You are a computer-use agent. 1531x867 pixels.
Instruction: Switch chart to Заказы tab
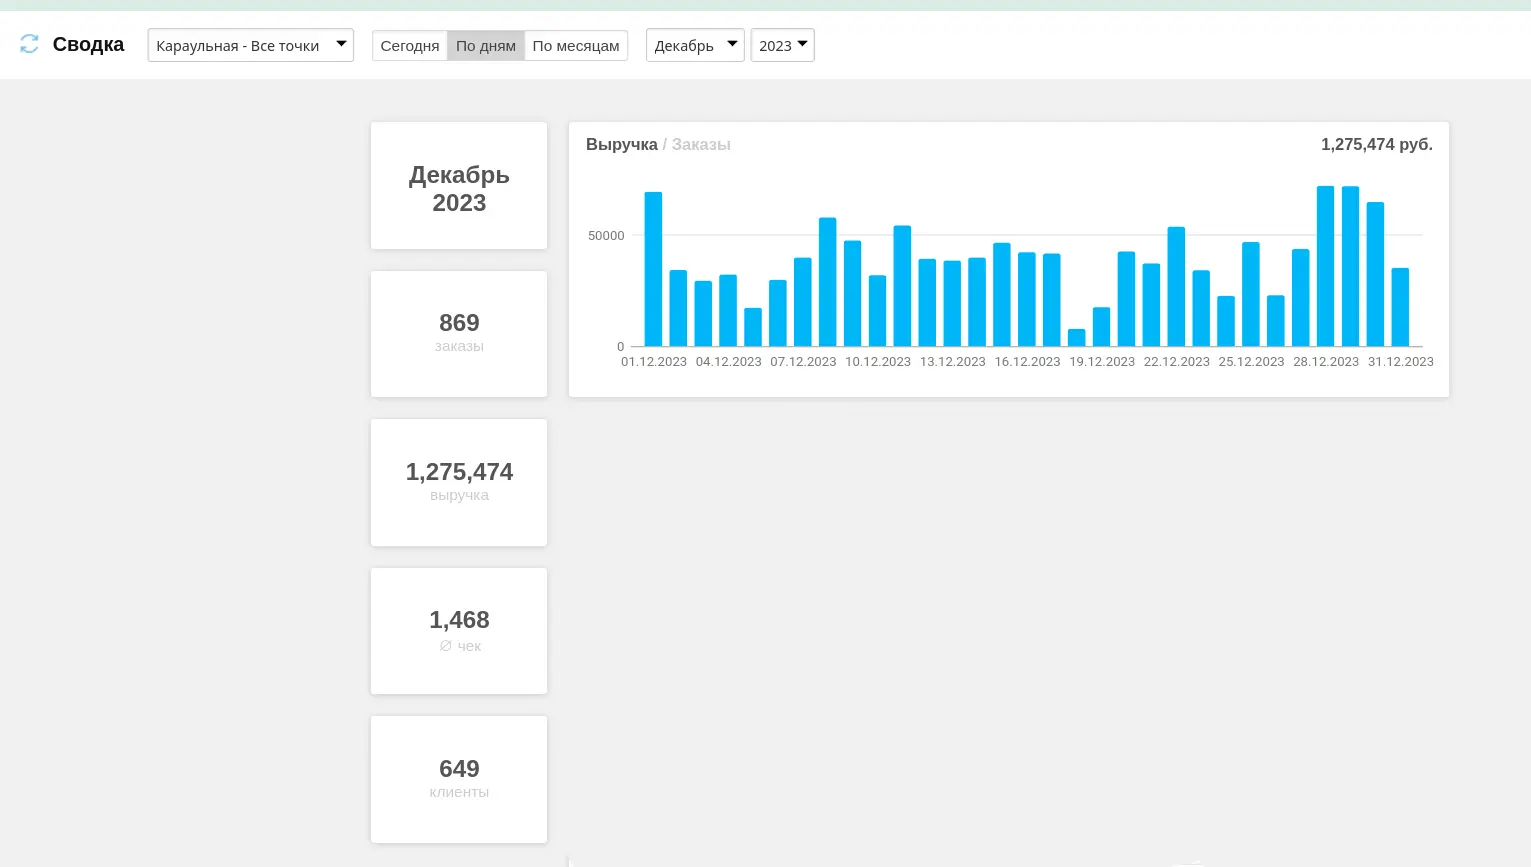click(701, 145)
